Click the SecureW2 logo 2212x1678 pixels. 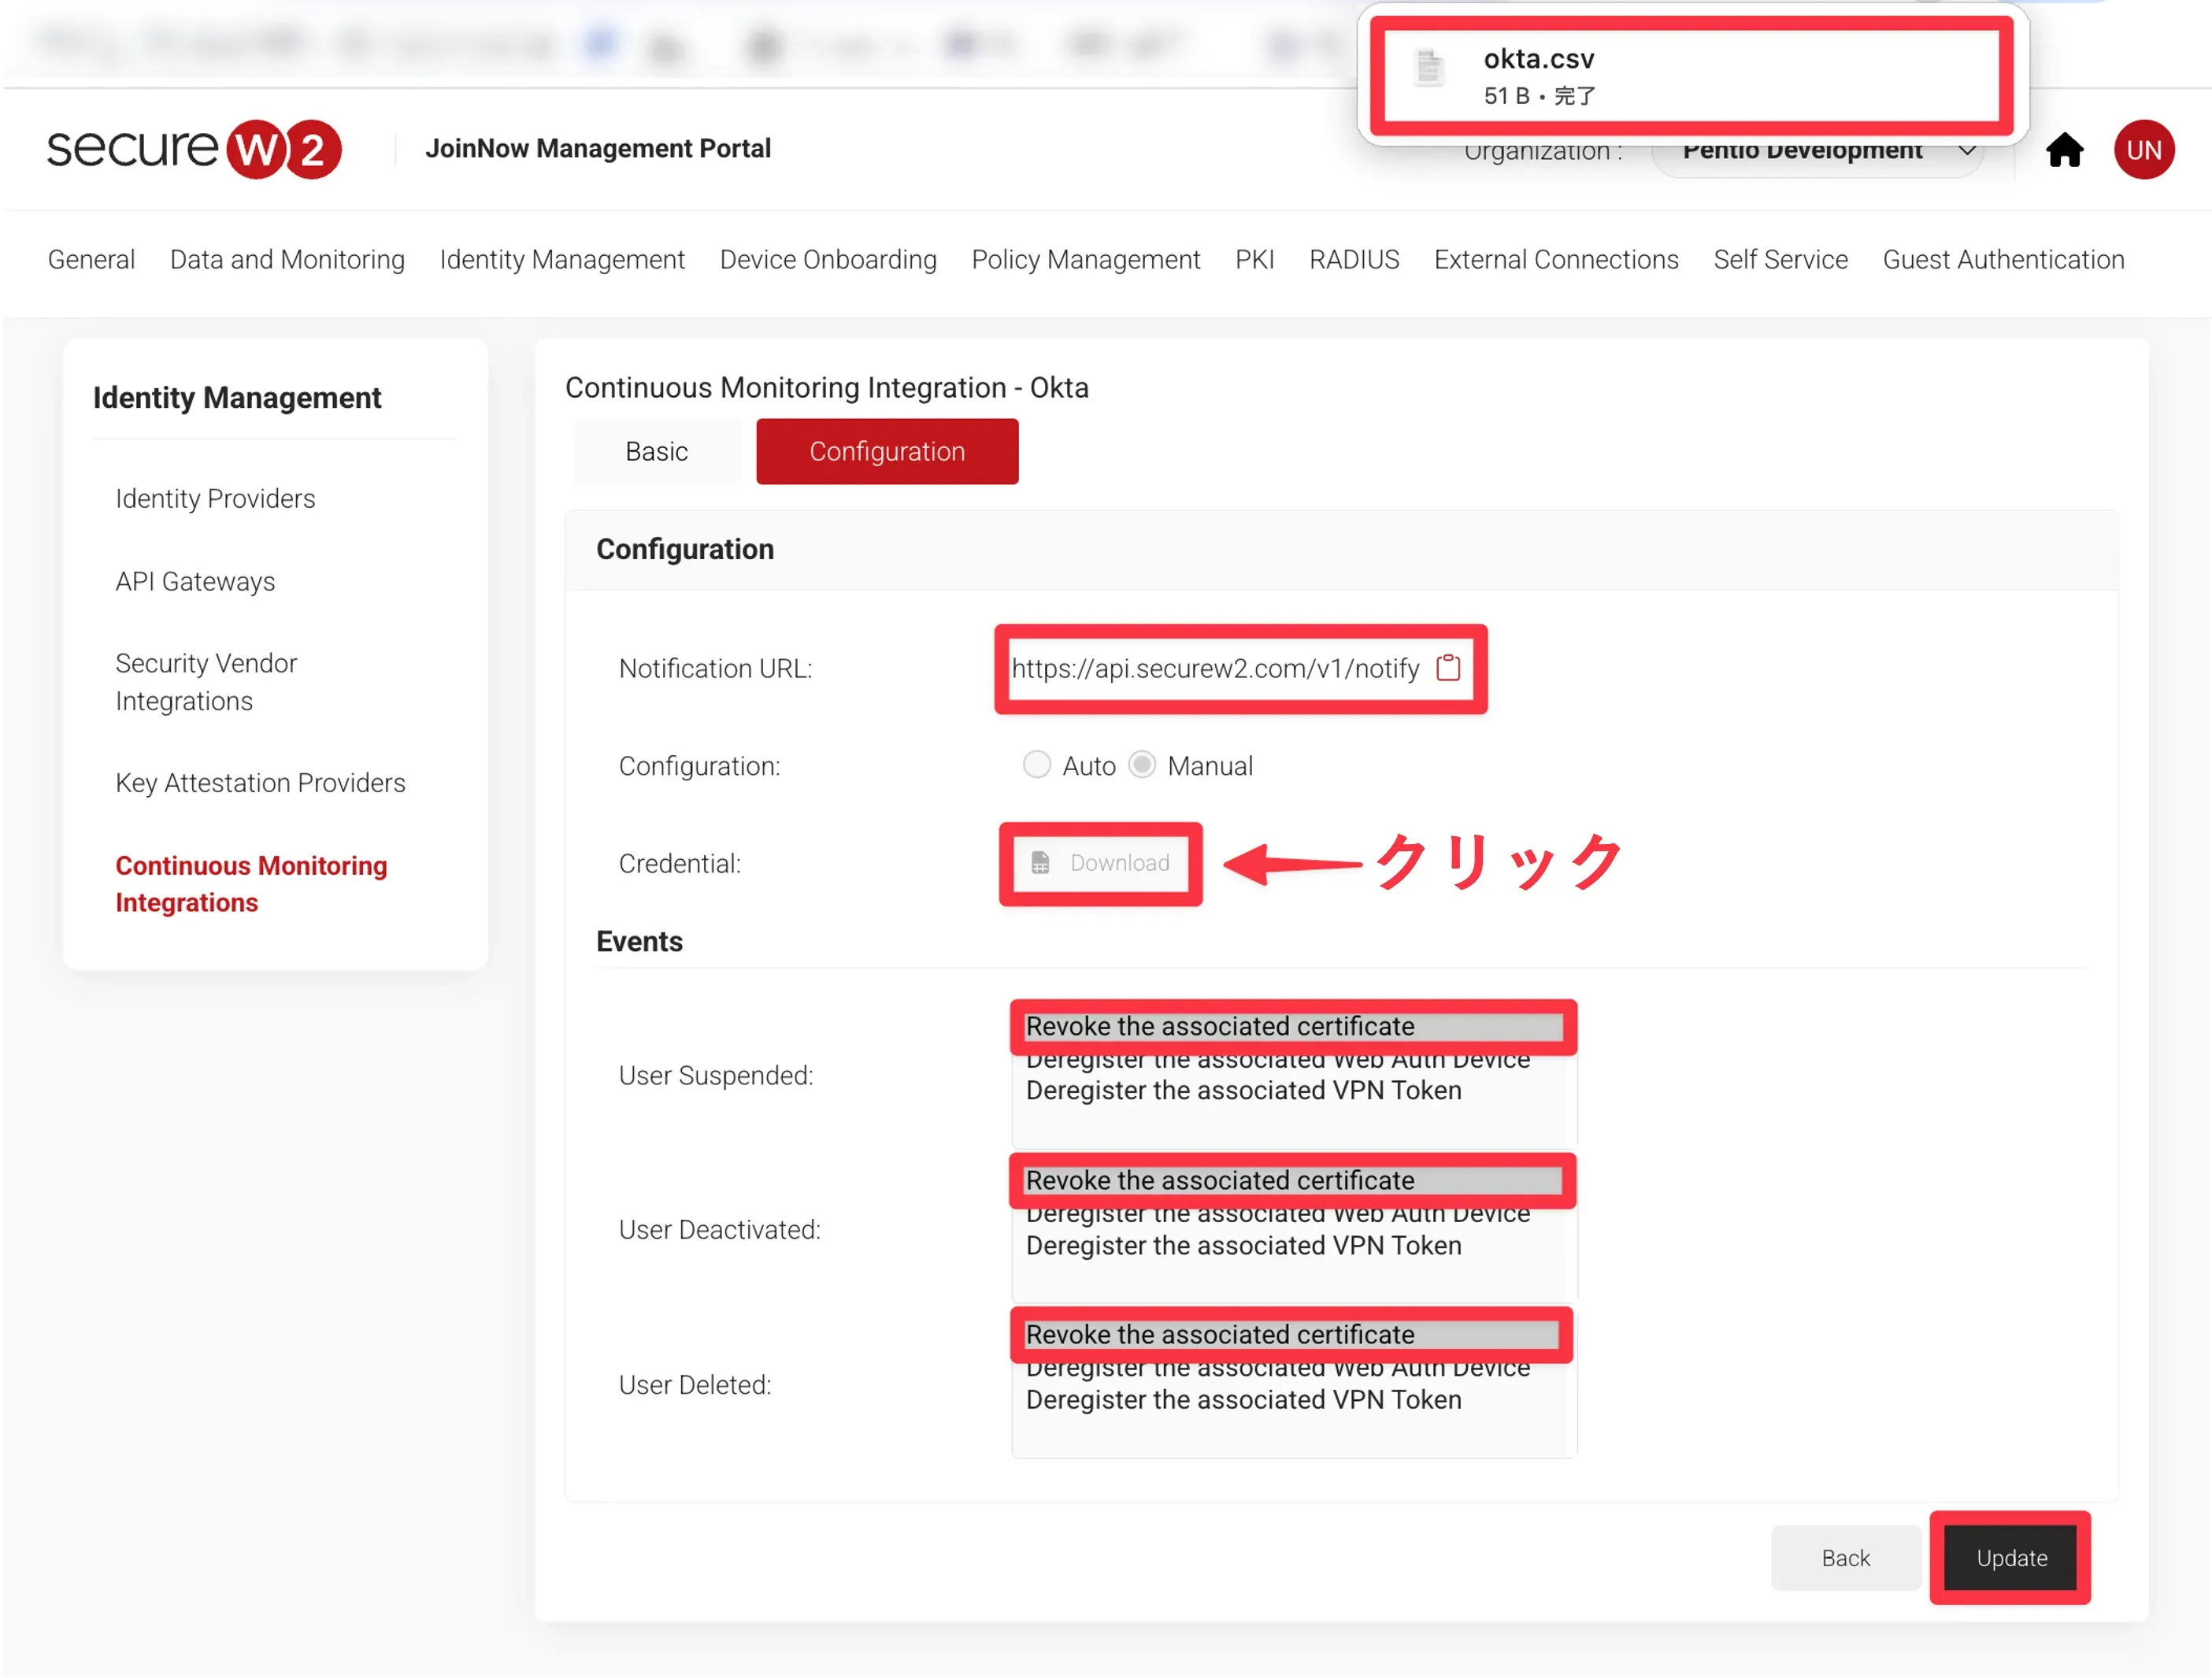point(194,150)
